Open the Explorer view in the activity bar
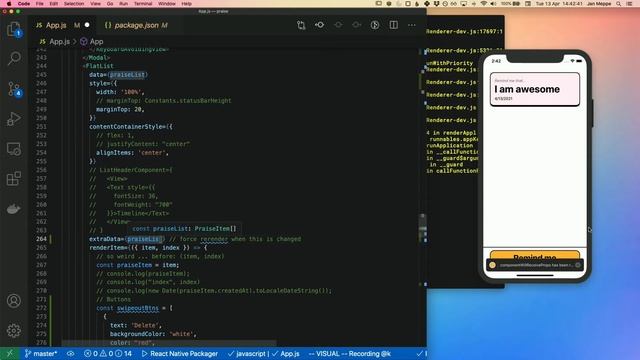This screenshot has height=360, width=640. [14, 29]
